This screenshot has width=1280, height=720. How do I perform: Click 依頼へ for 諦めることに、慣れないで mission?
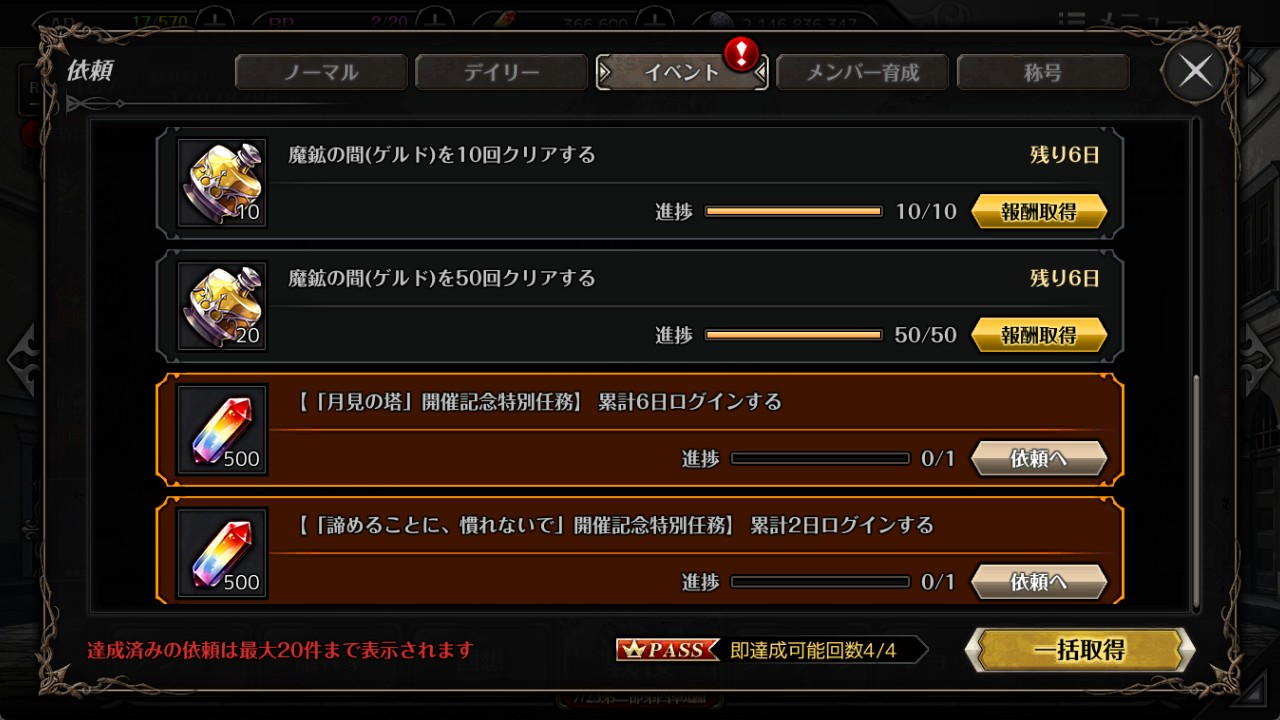(x=1039, y=581)
